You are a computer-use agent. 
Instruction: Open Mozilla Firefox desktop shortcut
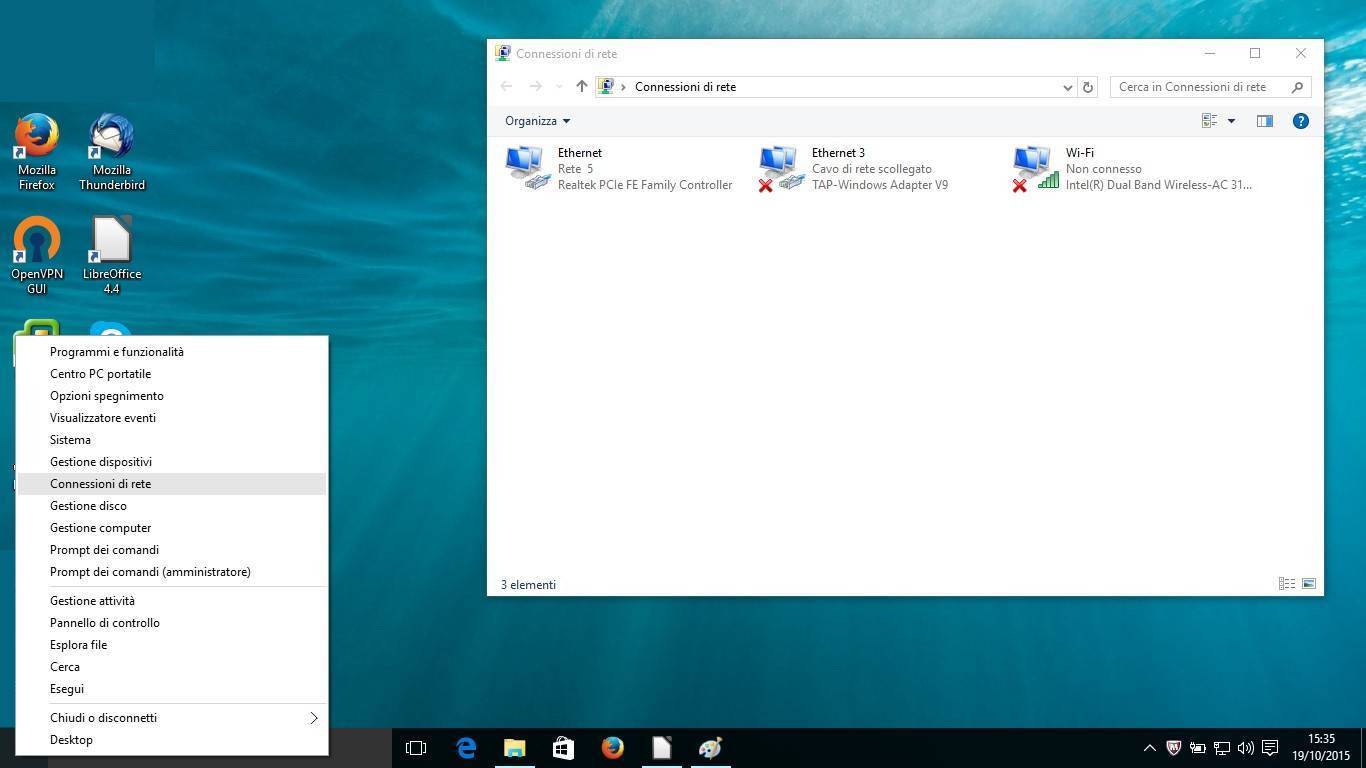tap(37, 151)
